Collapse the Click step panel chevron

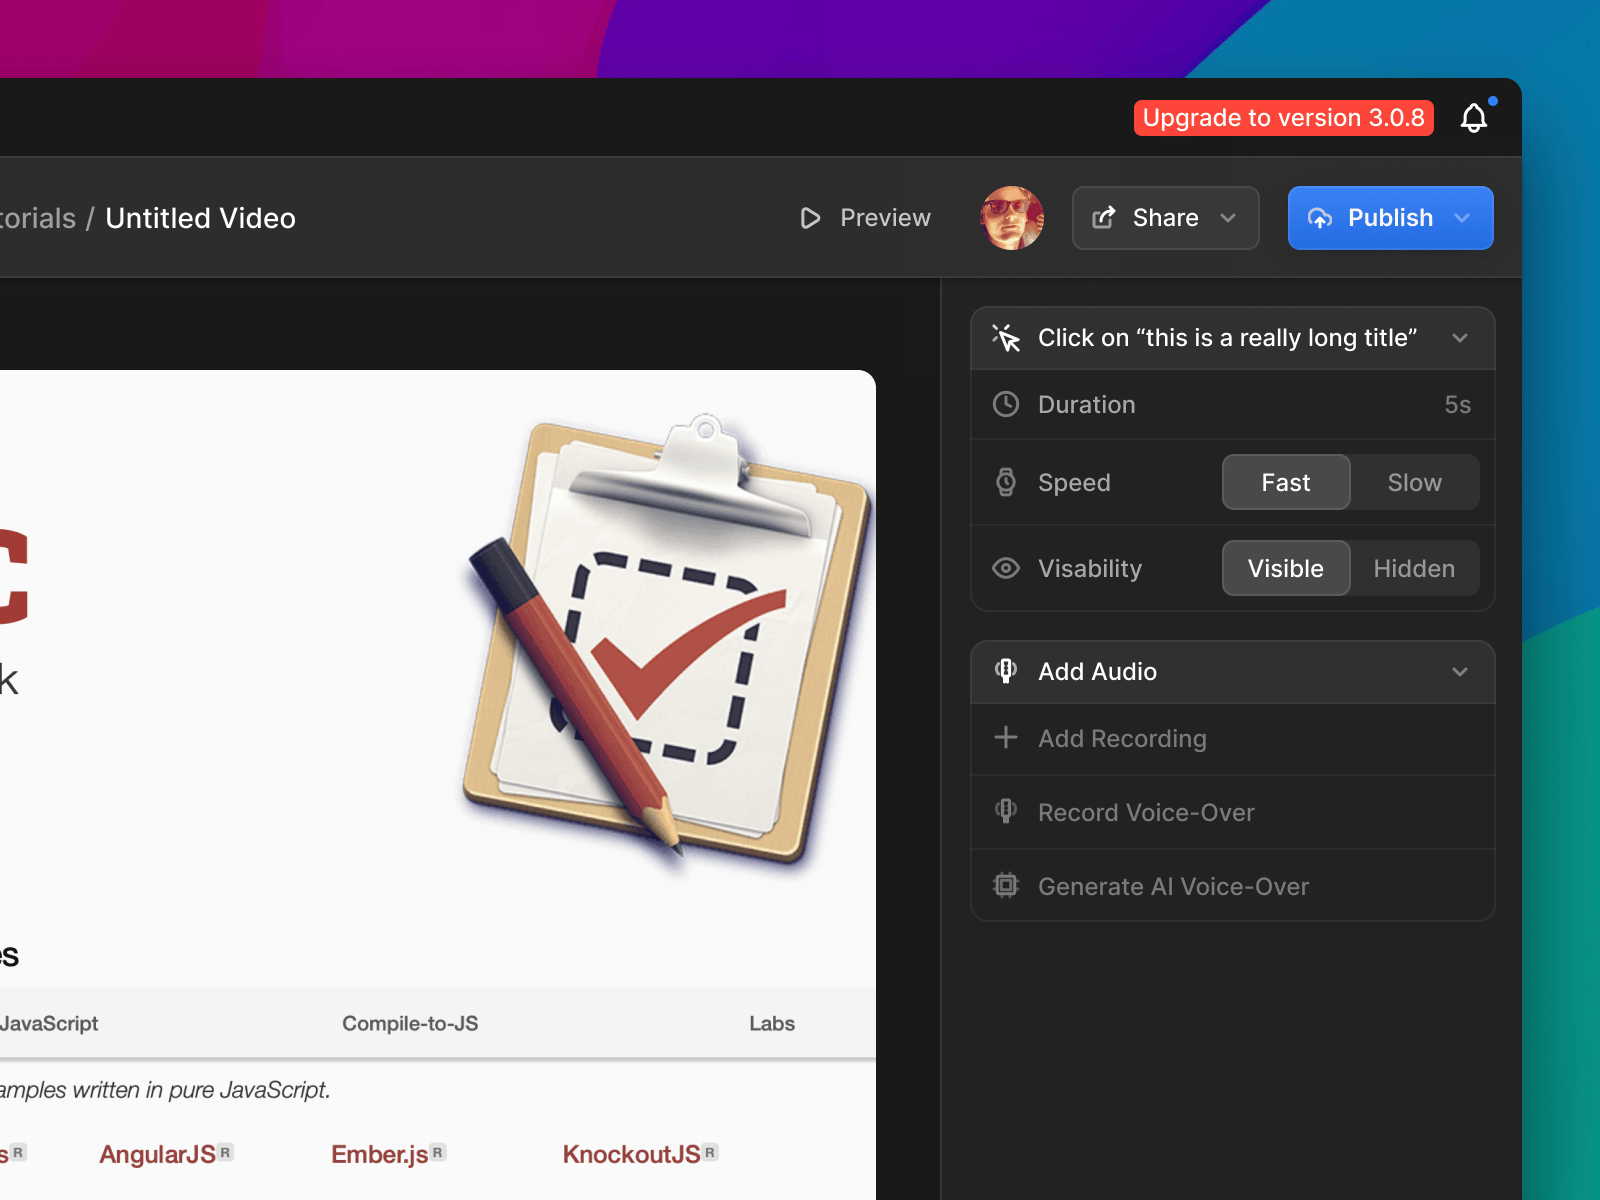[x=1460, y=338]
